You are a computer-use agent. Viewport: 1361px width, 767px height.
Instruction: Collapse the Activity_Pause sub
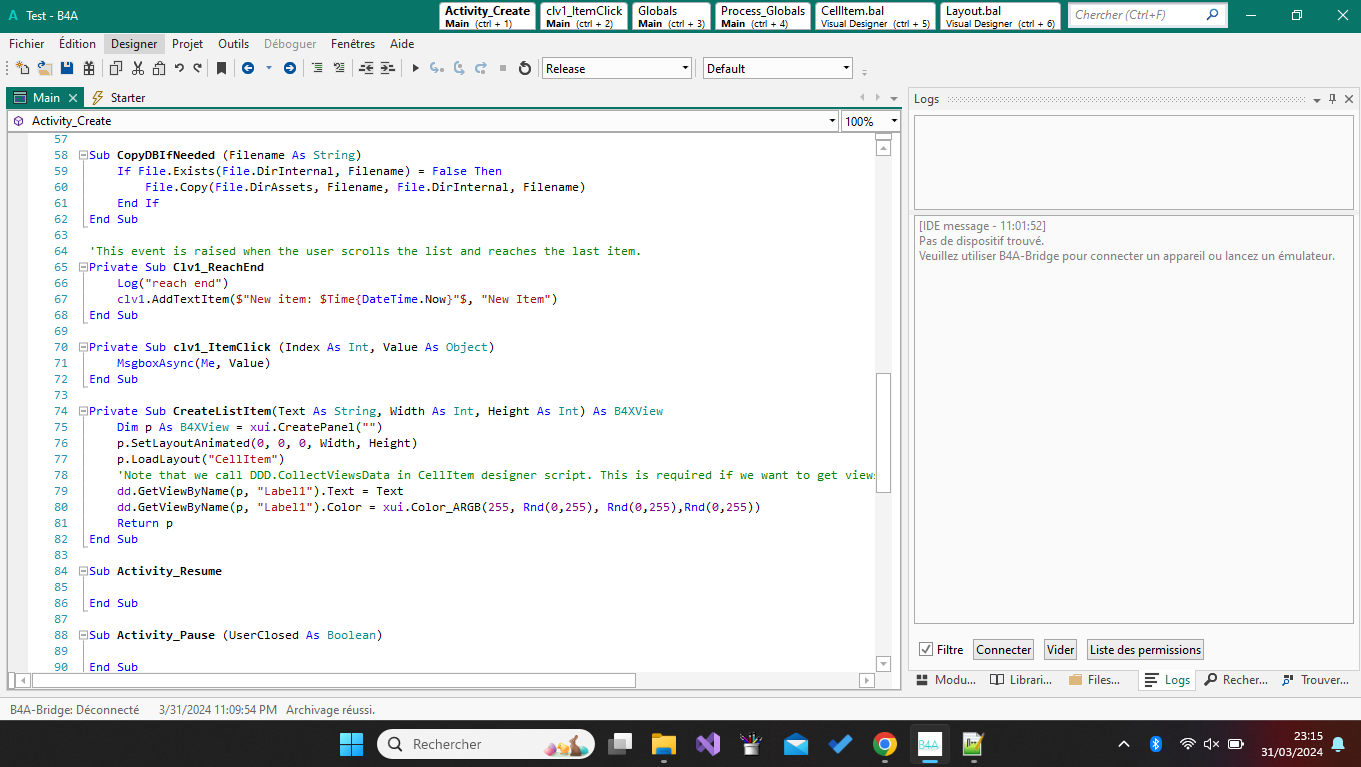click(x=83, y=635)
